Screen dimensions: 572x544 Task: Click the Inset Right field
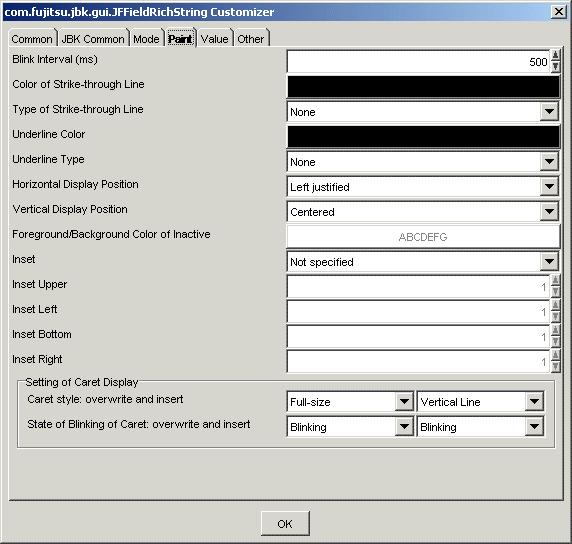pyautogui.click(x=418, y=362)
